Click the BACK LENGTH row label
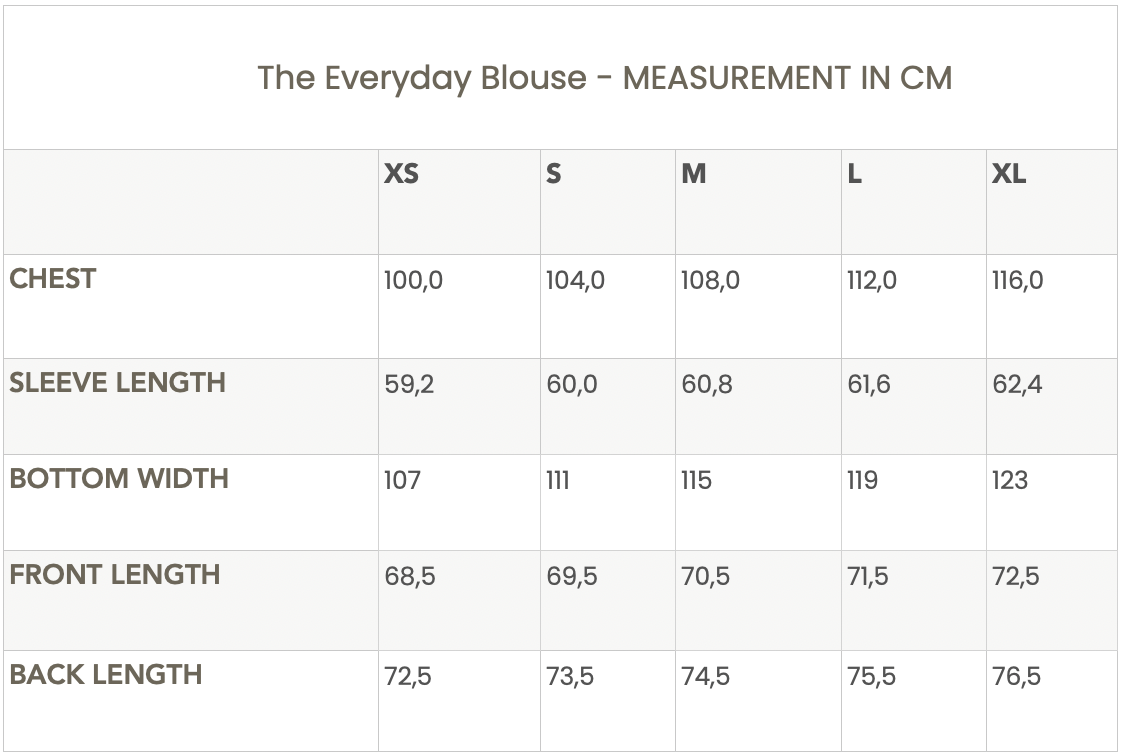Viewport: 1122px width, 756px height. pyautogui.click(x=106, y=675)
